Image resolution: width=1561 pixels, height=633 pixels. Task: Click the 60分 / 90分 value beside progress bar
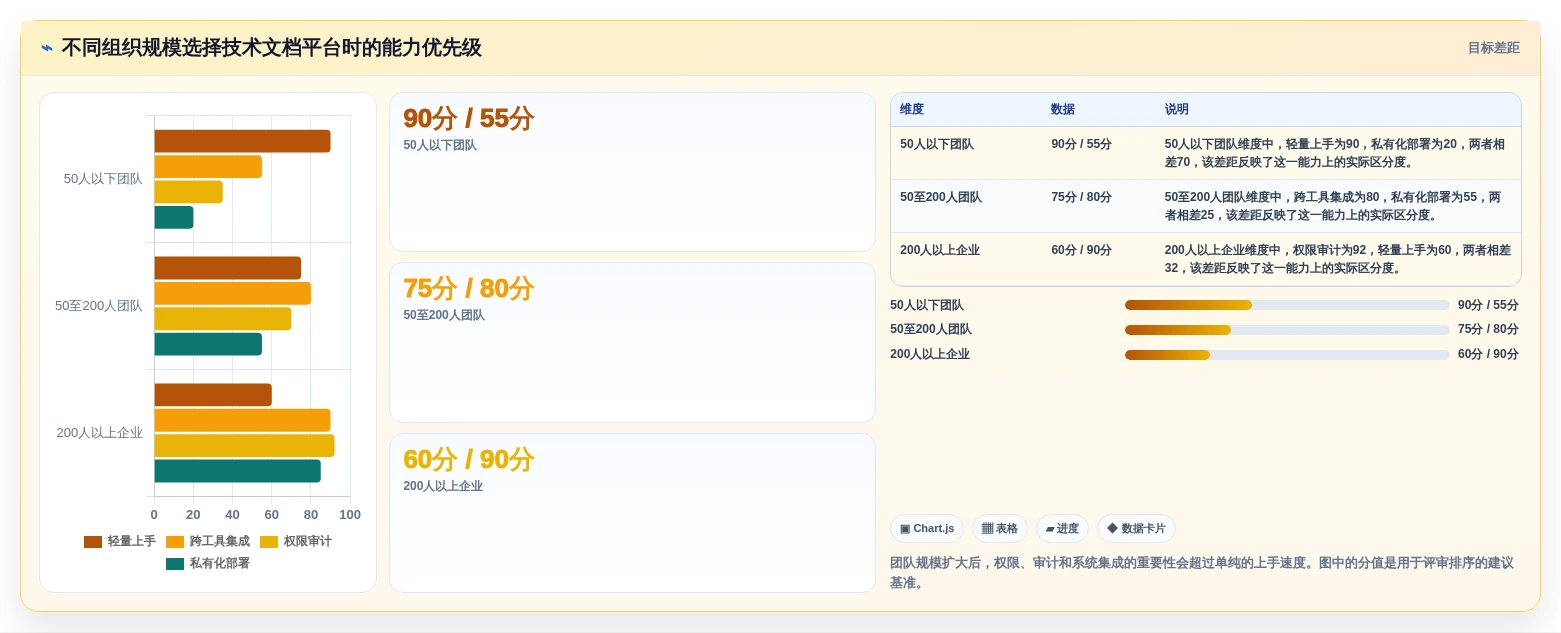pyautogui.click(x=1488, y=355)
